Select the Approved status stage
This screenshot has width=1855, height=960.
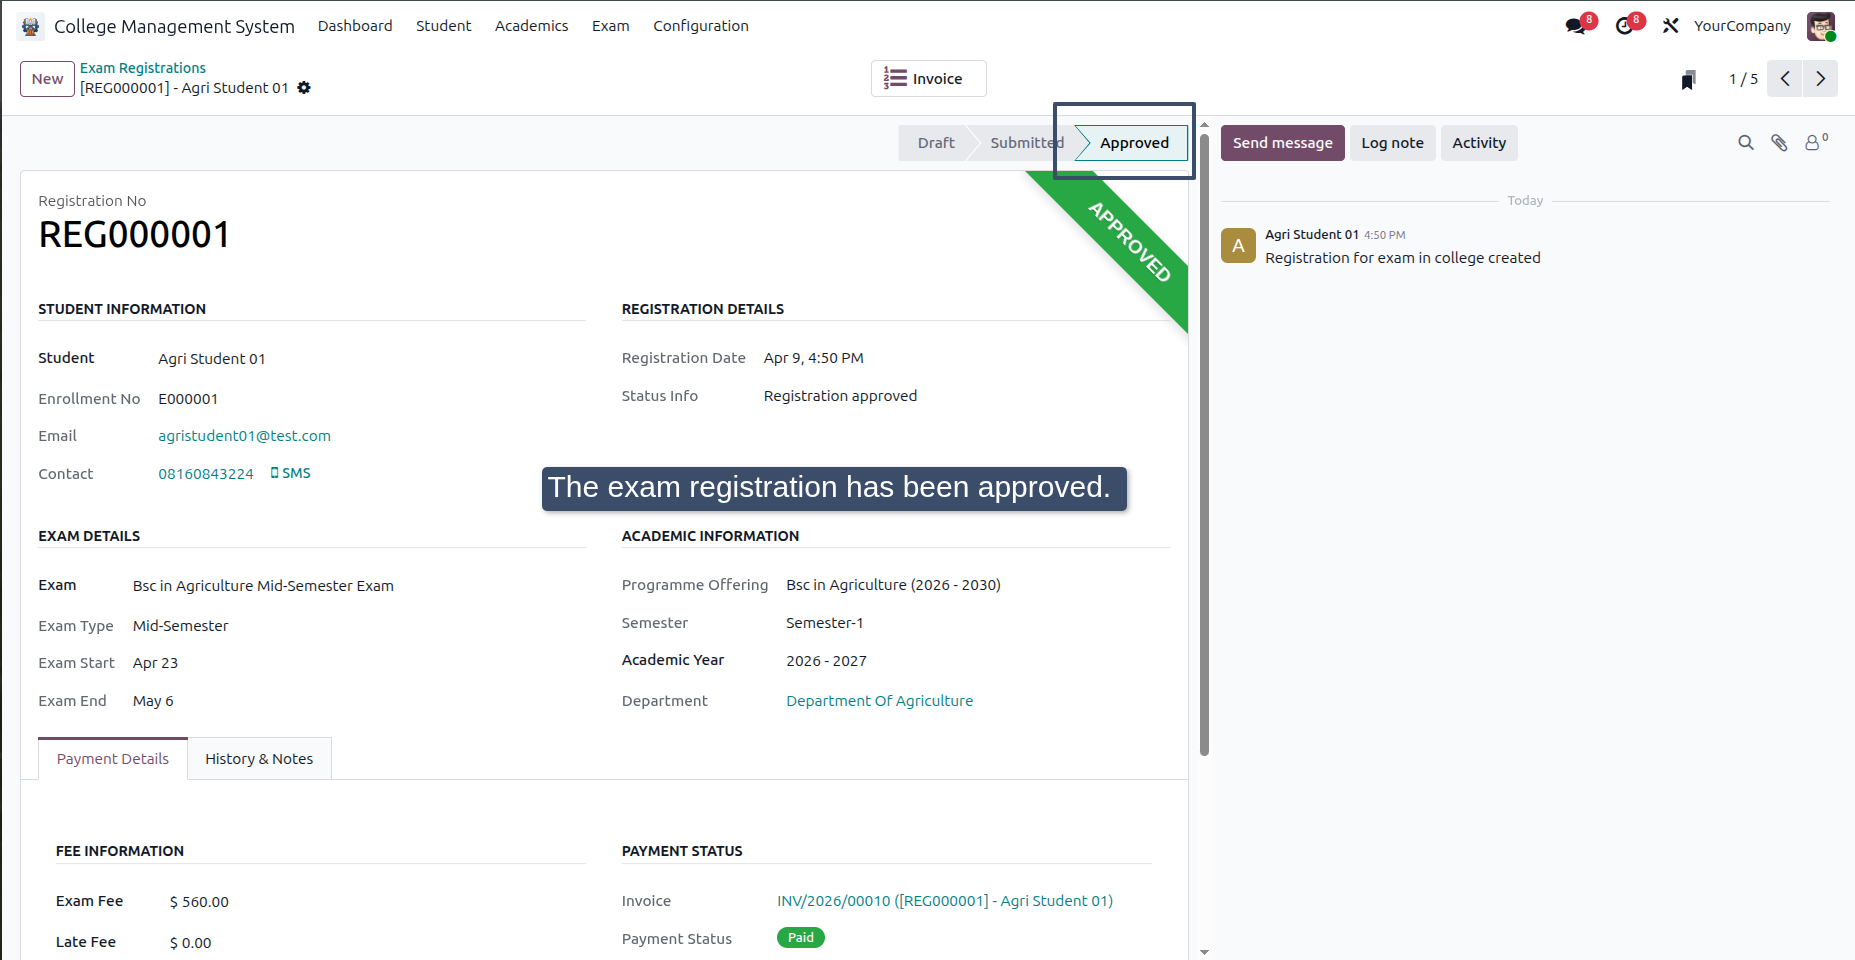tap(1134, 143)
